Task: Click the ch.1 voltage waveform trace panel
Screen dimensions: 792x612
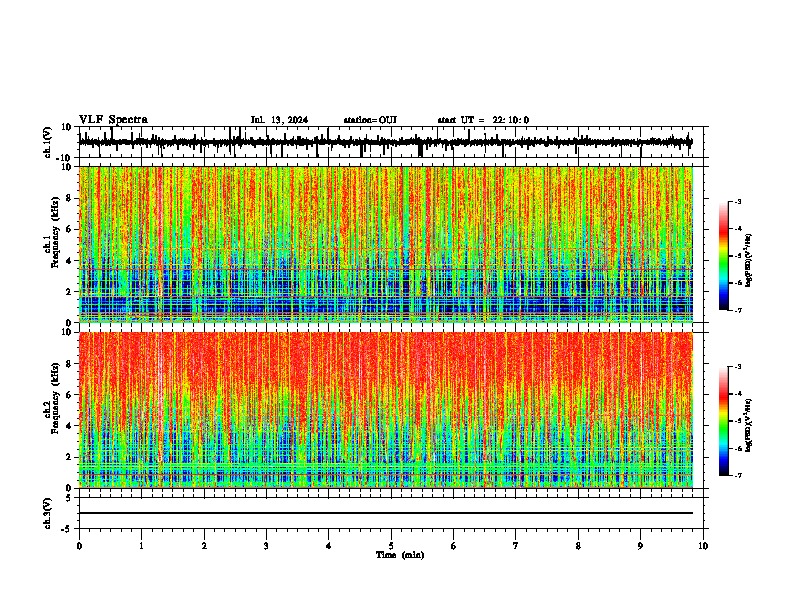Action: coord(391,142)
